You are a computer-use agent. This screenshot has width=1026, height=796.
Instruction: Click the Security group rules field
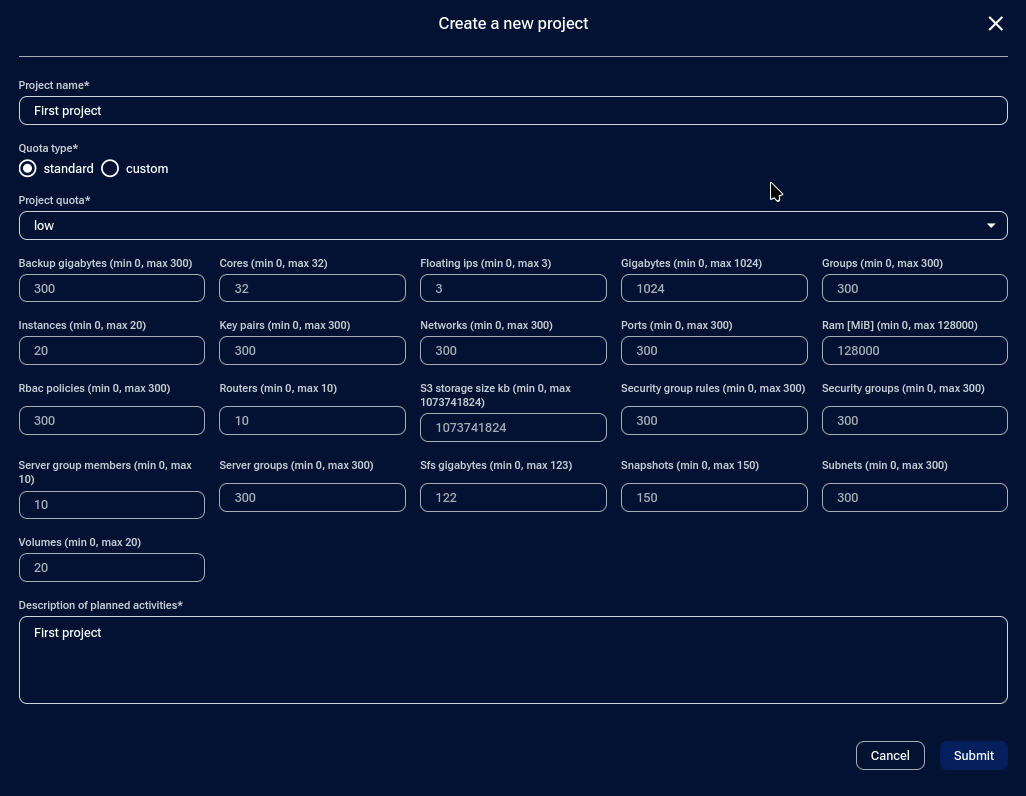(714, 421)
